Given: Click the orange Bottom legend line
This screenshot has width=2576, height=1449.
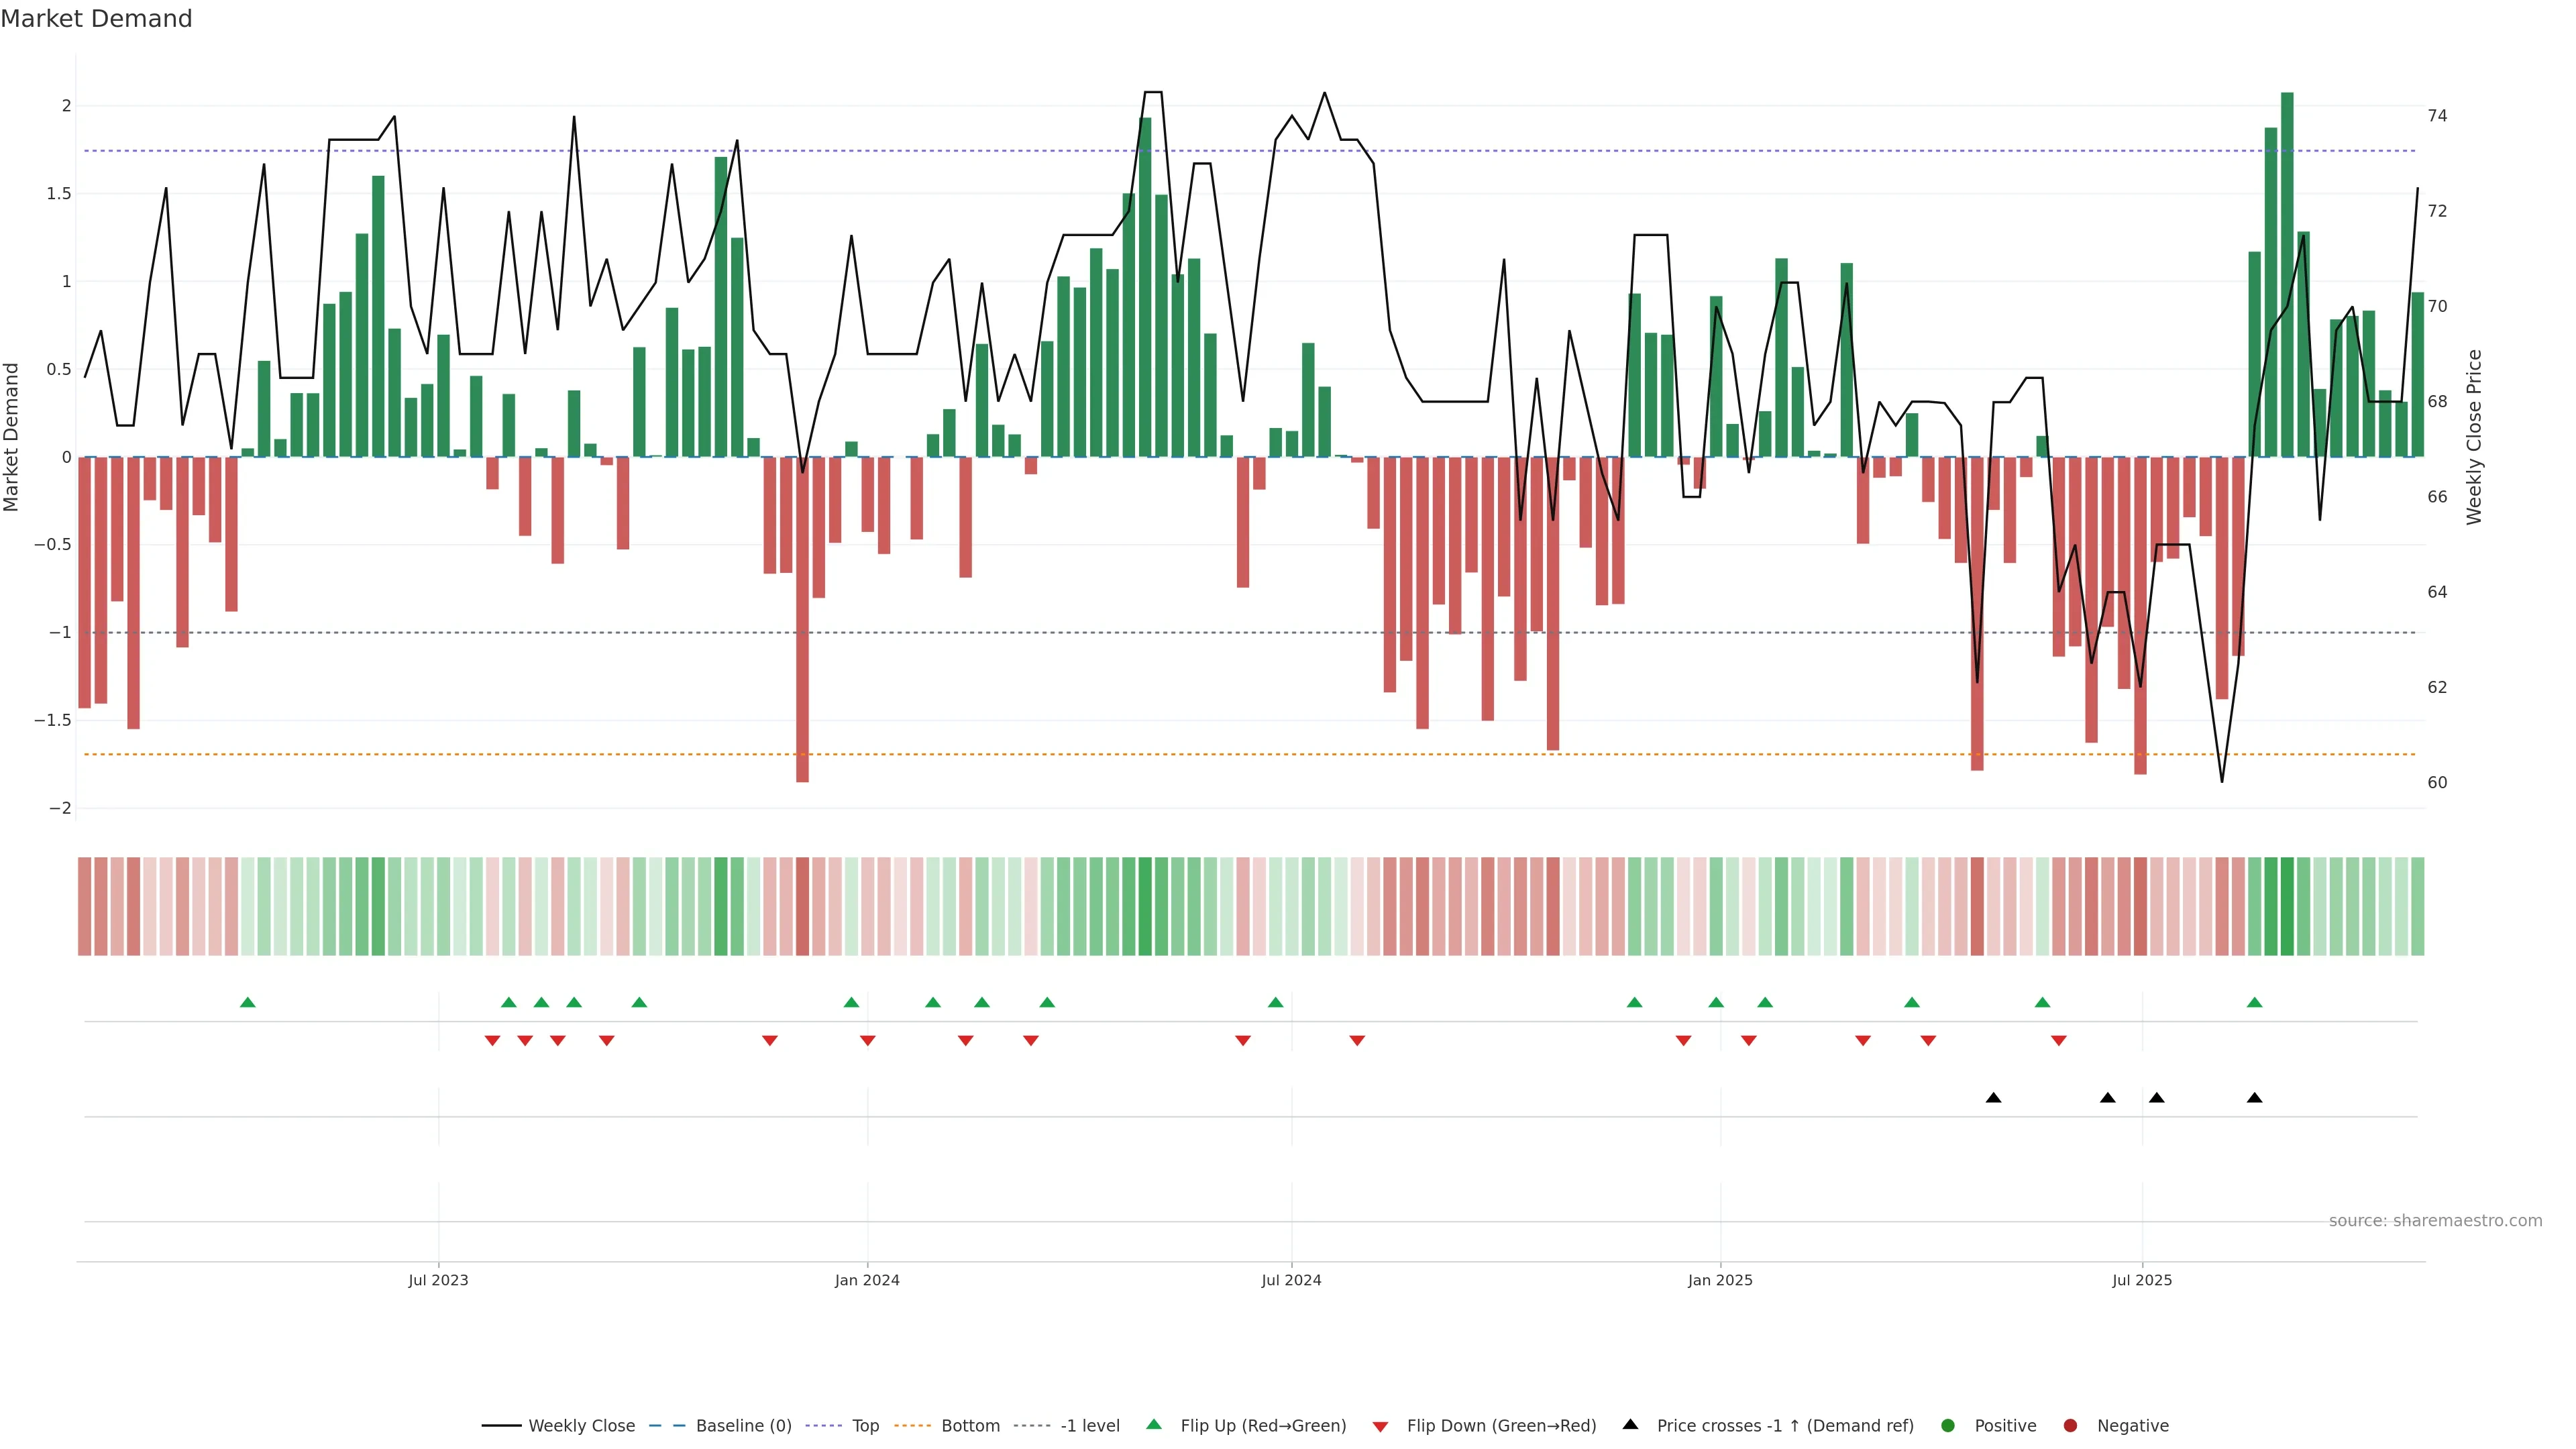Looking at the screenshot, I should coord(912,1426).
